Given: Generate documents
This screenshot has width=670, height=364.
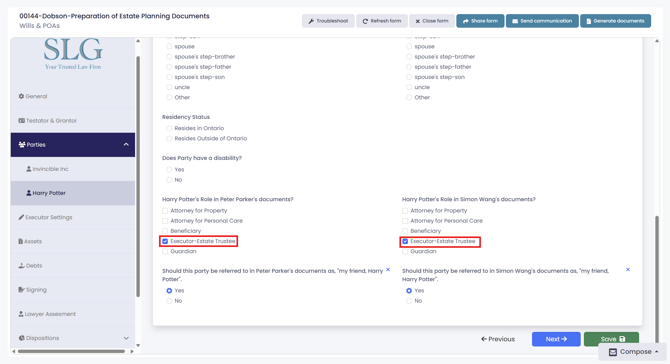Looking at the screenshot, I should pyautogui.click(x=615, y=21).
